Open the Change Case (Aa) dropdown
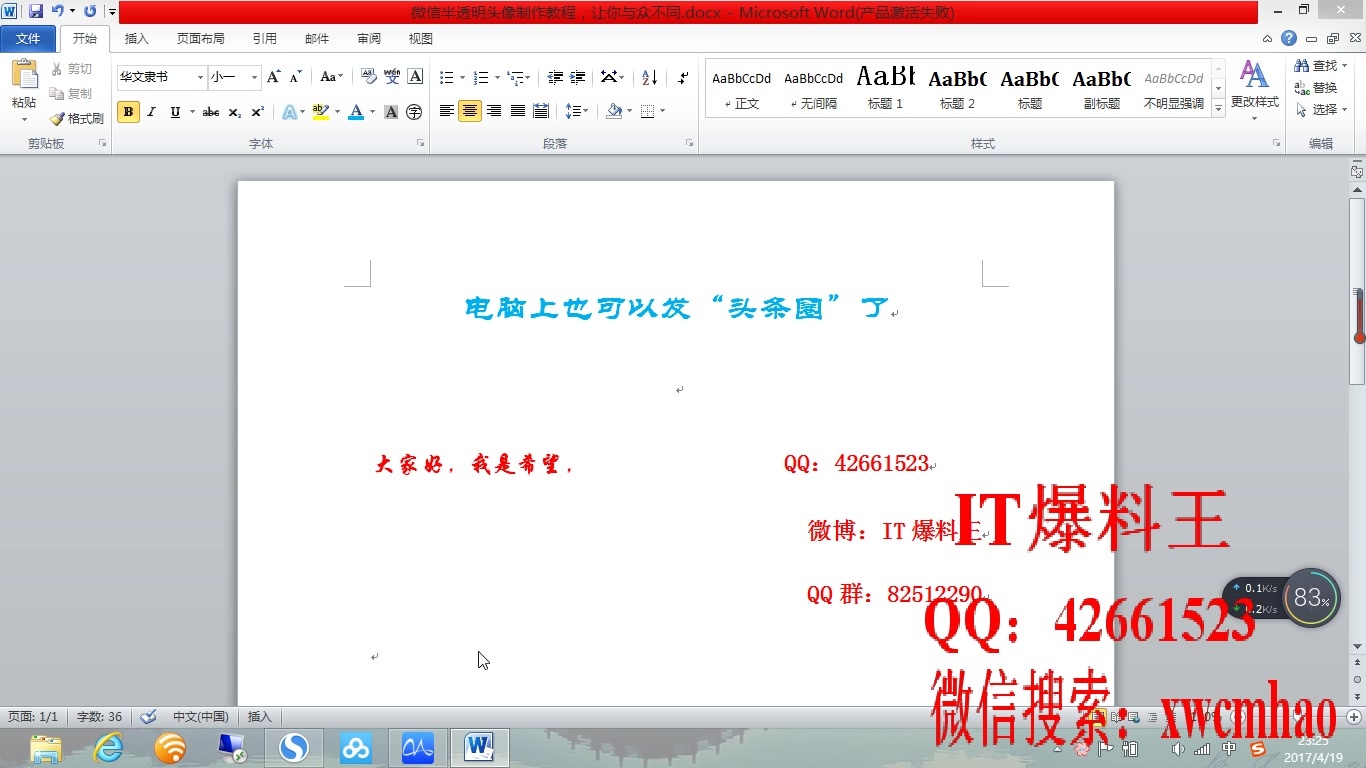 point(331,77)
